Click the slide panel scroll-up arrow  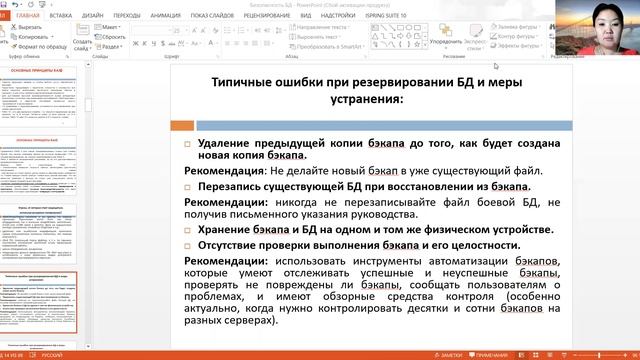pos(88,65)
